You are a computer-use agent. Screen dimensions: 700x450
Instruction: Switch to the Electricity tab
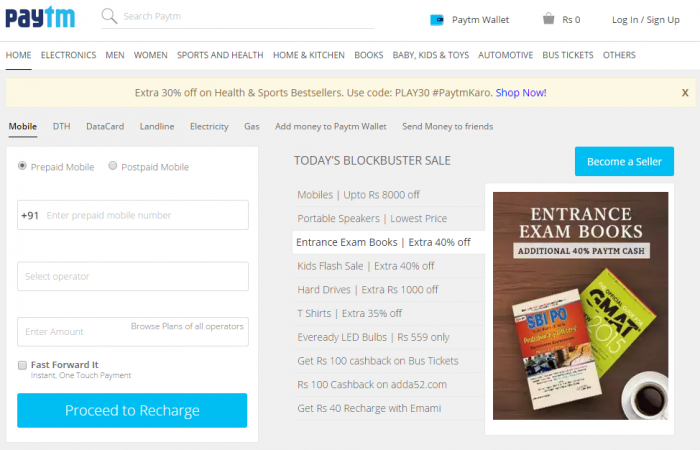point(209,127)
